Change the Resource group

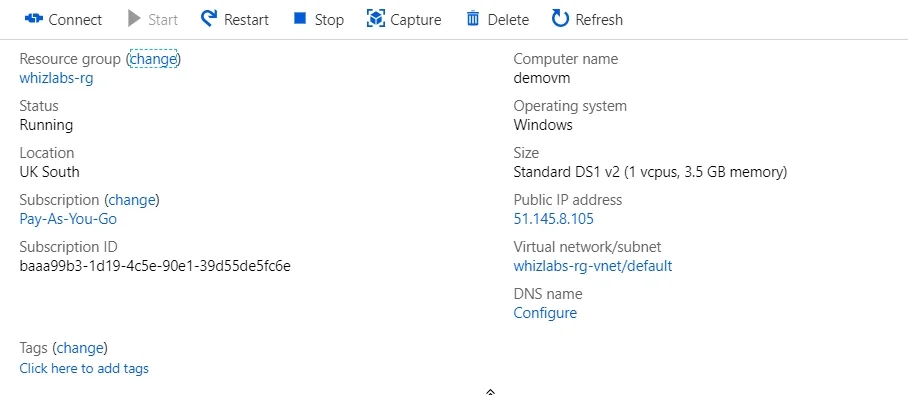pyautogui.click(x=153, y=58)
